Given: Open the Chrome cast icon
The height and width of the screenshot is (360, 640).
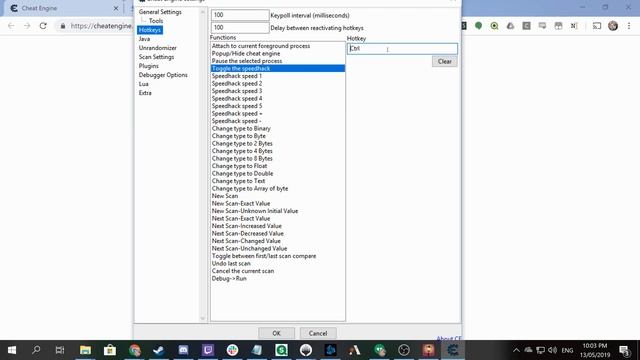Looking at the screenshot, I should tap(597, 26).
